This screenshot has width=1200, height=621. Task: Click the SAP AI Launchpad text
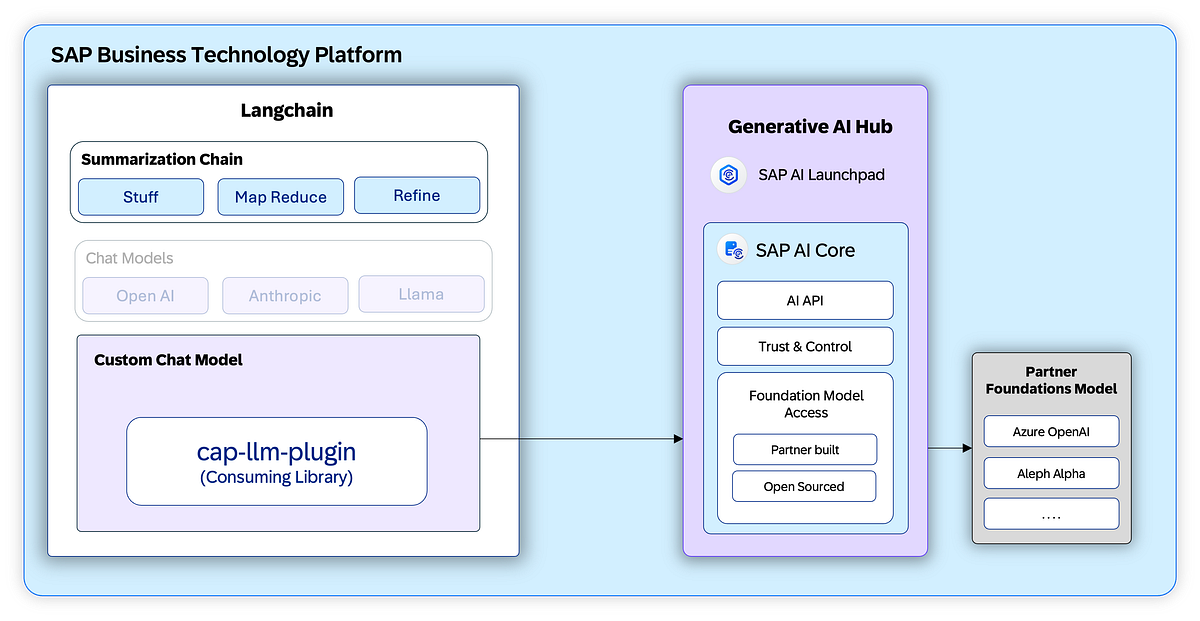point(821,175)
